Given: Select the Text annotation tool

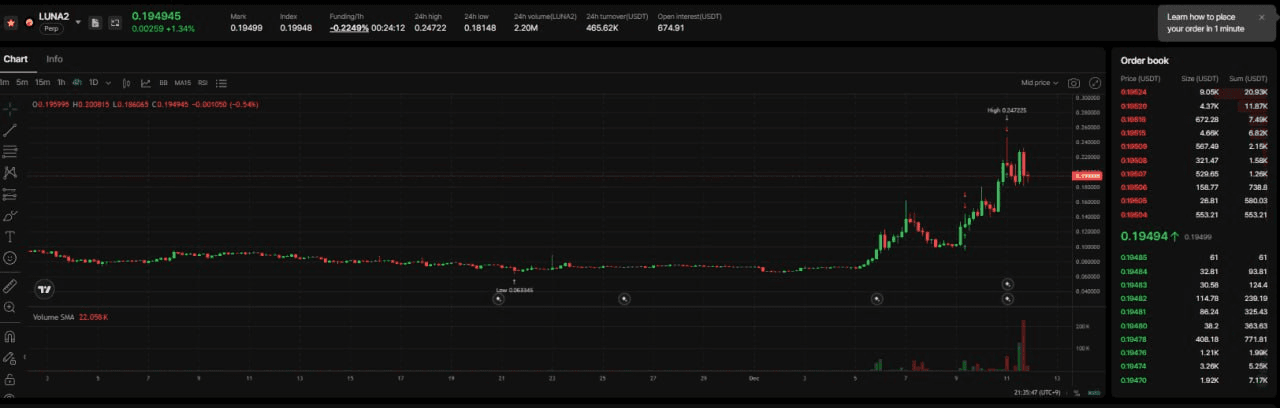Looking at the screenshot, I should pos(10,237).
